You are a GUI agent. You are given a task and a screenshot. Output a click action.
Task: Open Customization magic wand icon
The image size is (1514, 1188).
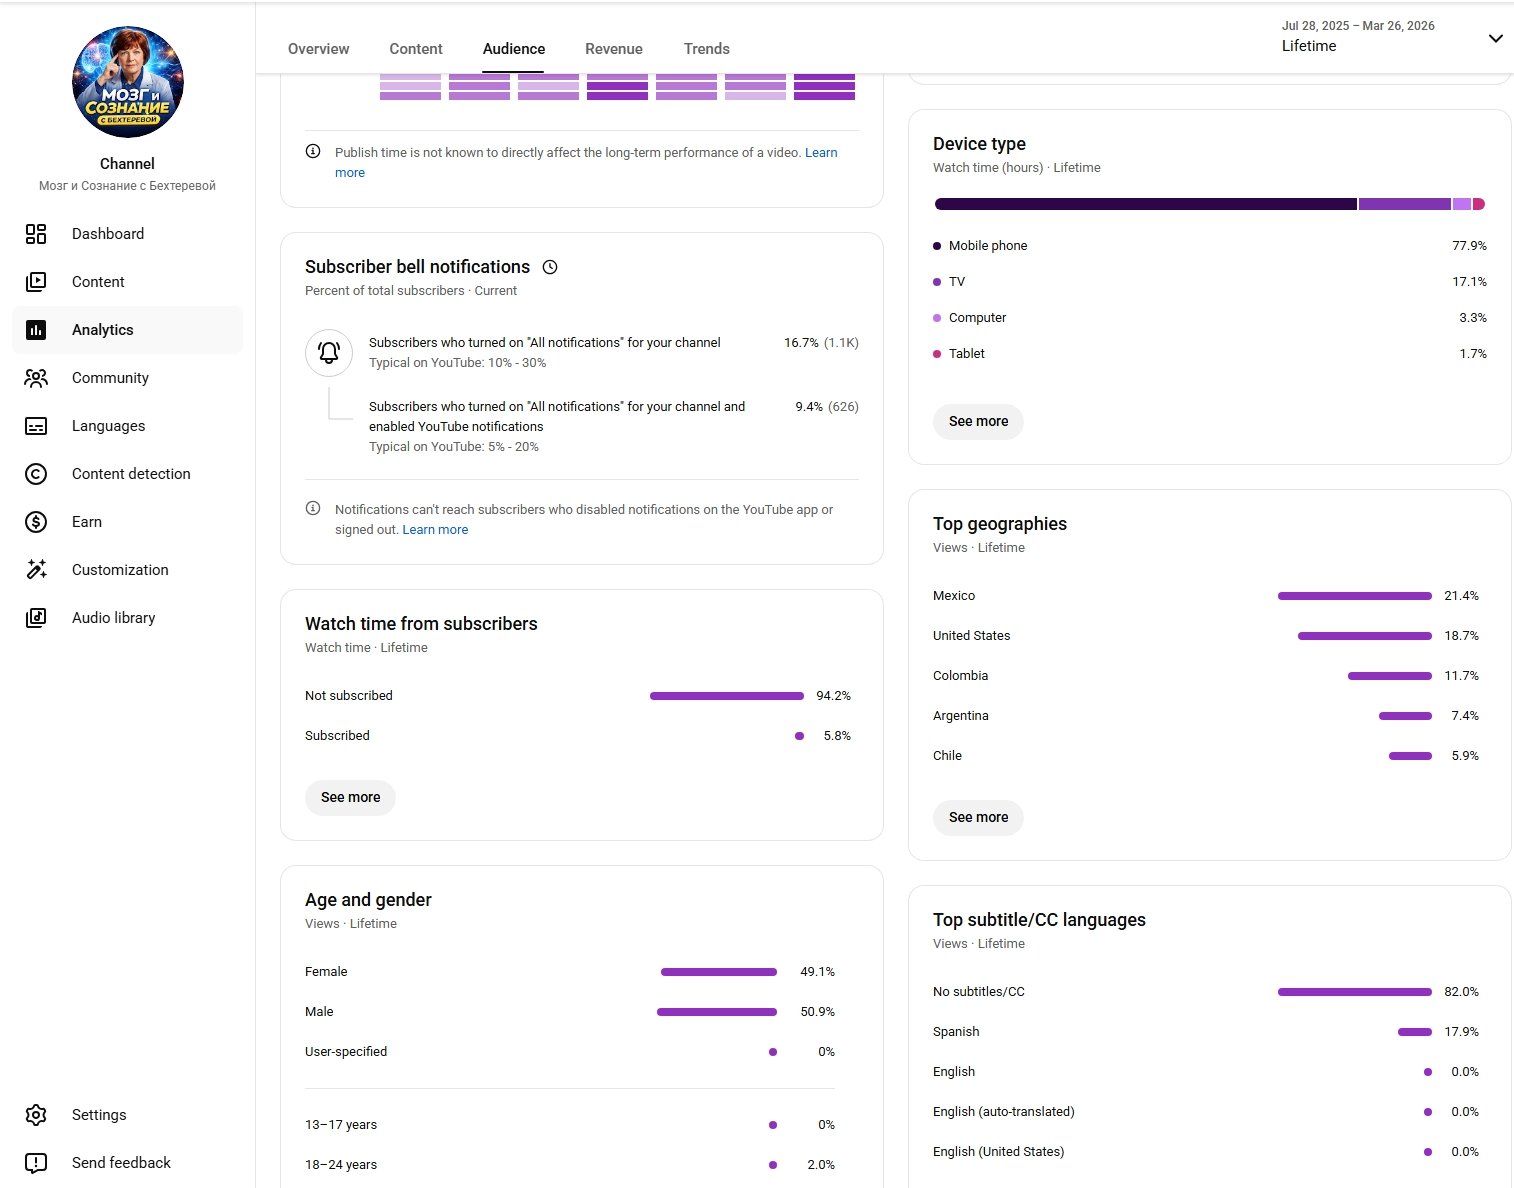coord(36,570)
